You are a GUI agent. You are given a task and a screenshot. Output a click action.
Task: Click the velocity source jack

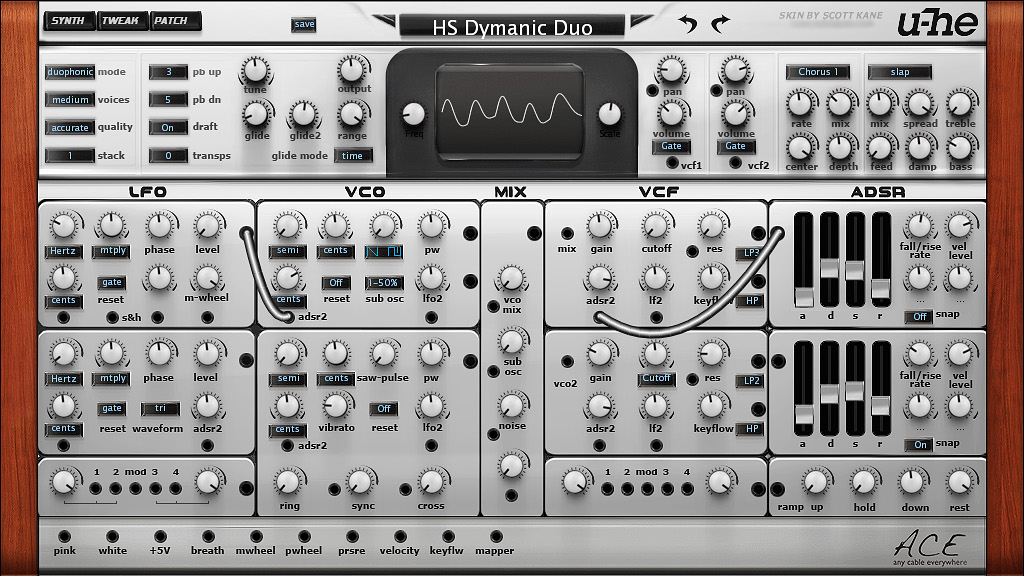point(400,536)
